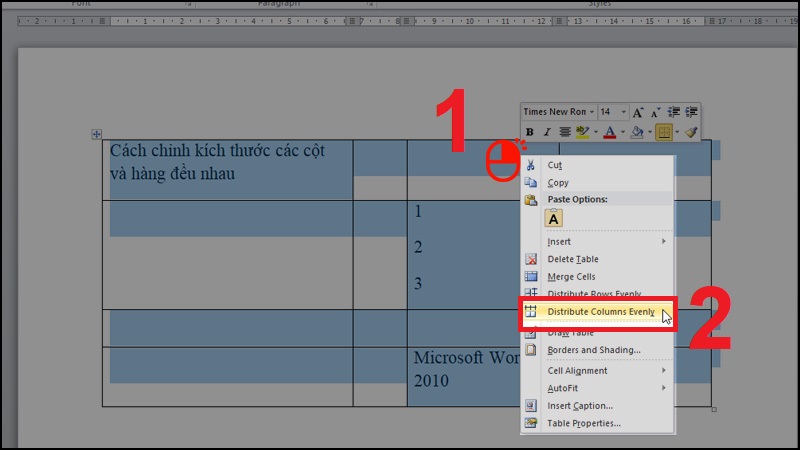
Task: Open highlight color dropdown arrow
Action: click(x=595, y=132)
